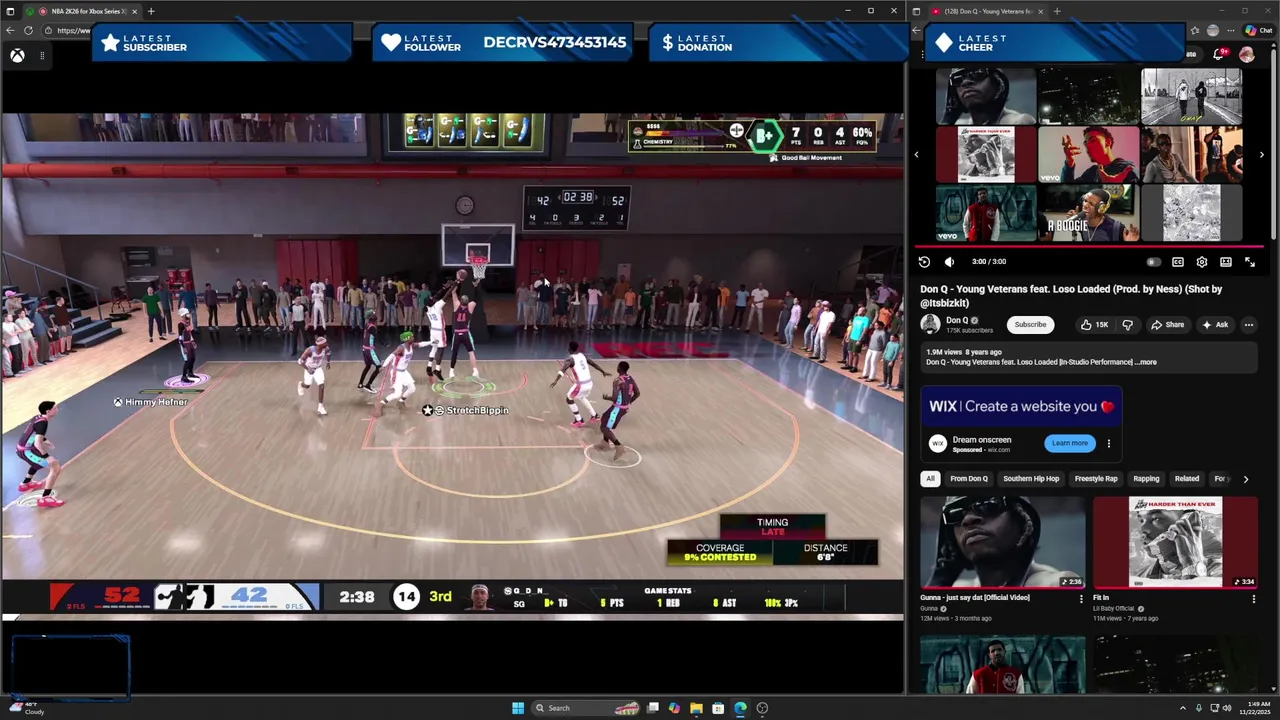The height and width of the screenshot is (720, 1280).
Task: Mute the YouTube player volume
Action: pos(949,262)
